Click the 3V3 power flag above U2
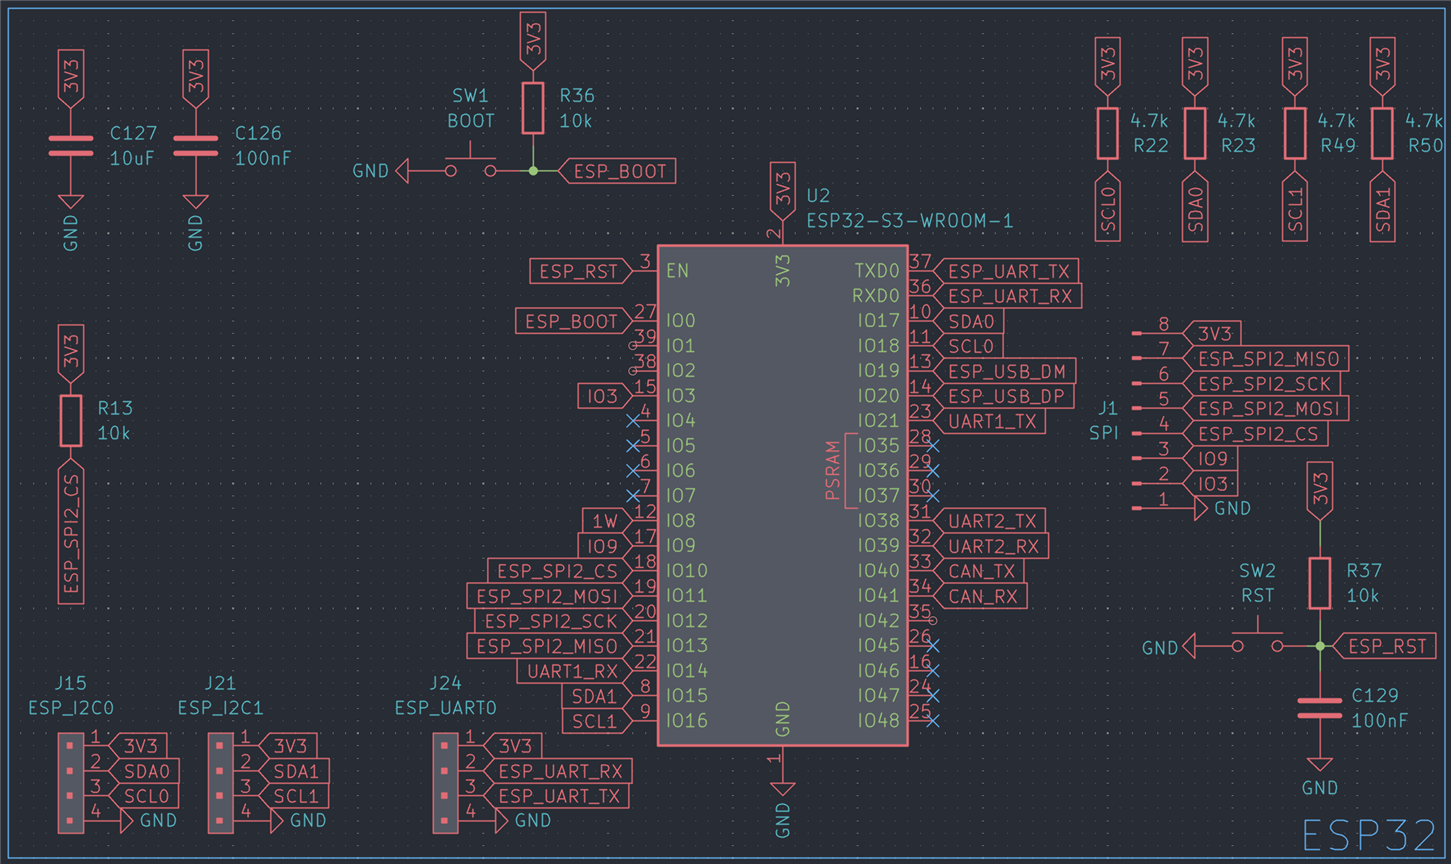Screen dimensions: 1451x864 pos(783,191)
